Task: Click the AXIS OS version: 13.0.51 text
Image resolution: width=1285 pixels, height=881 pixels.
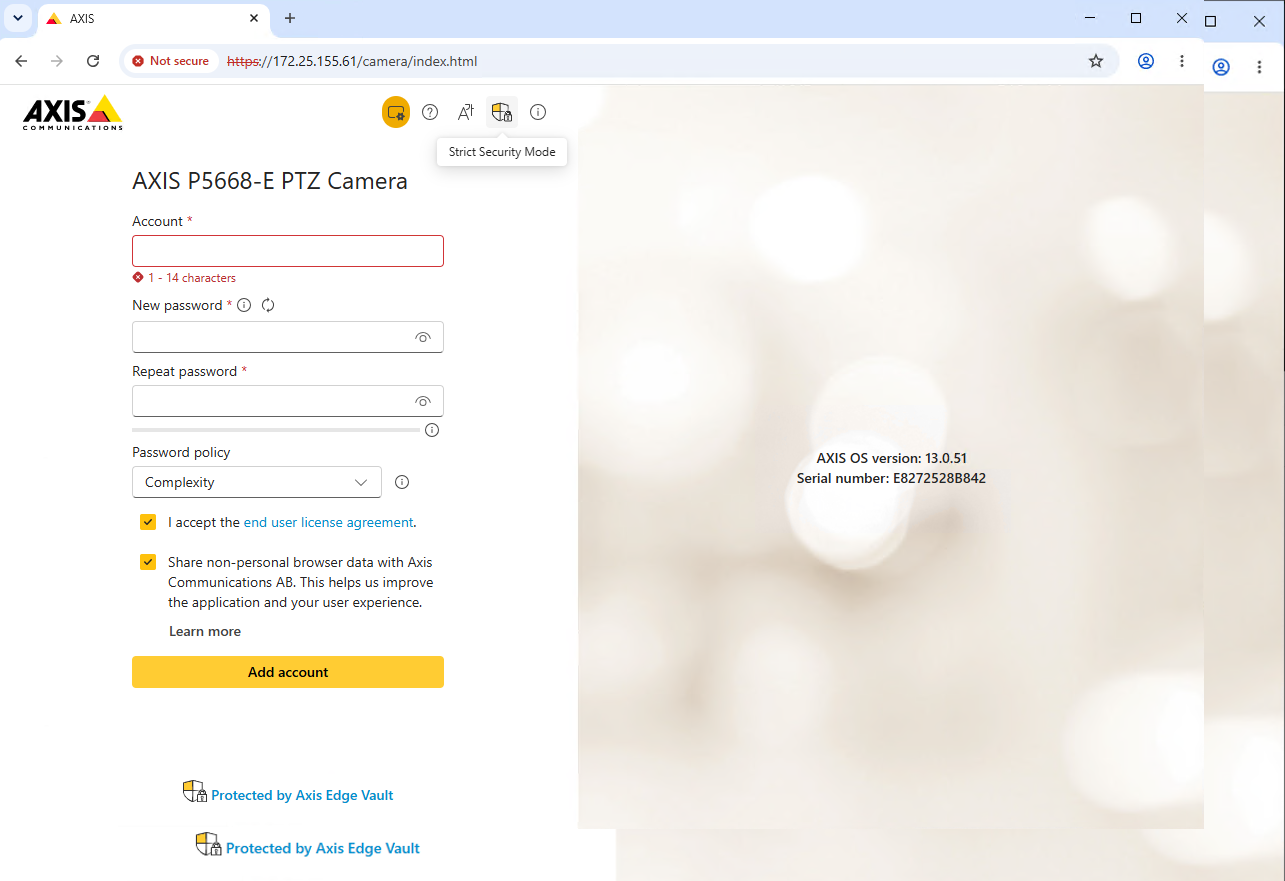Action: [892, 458]
